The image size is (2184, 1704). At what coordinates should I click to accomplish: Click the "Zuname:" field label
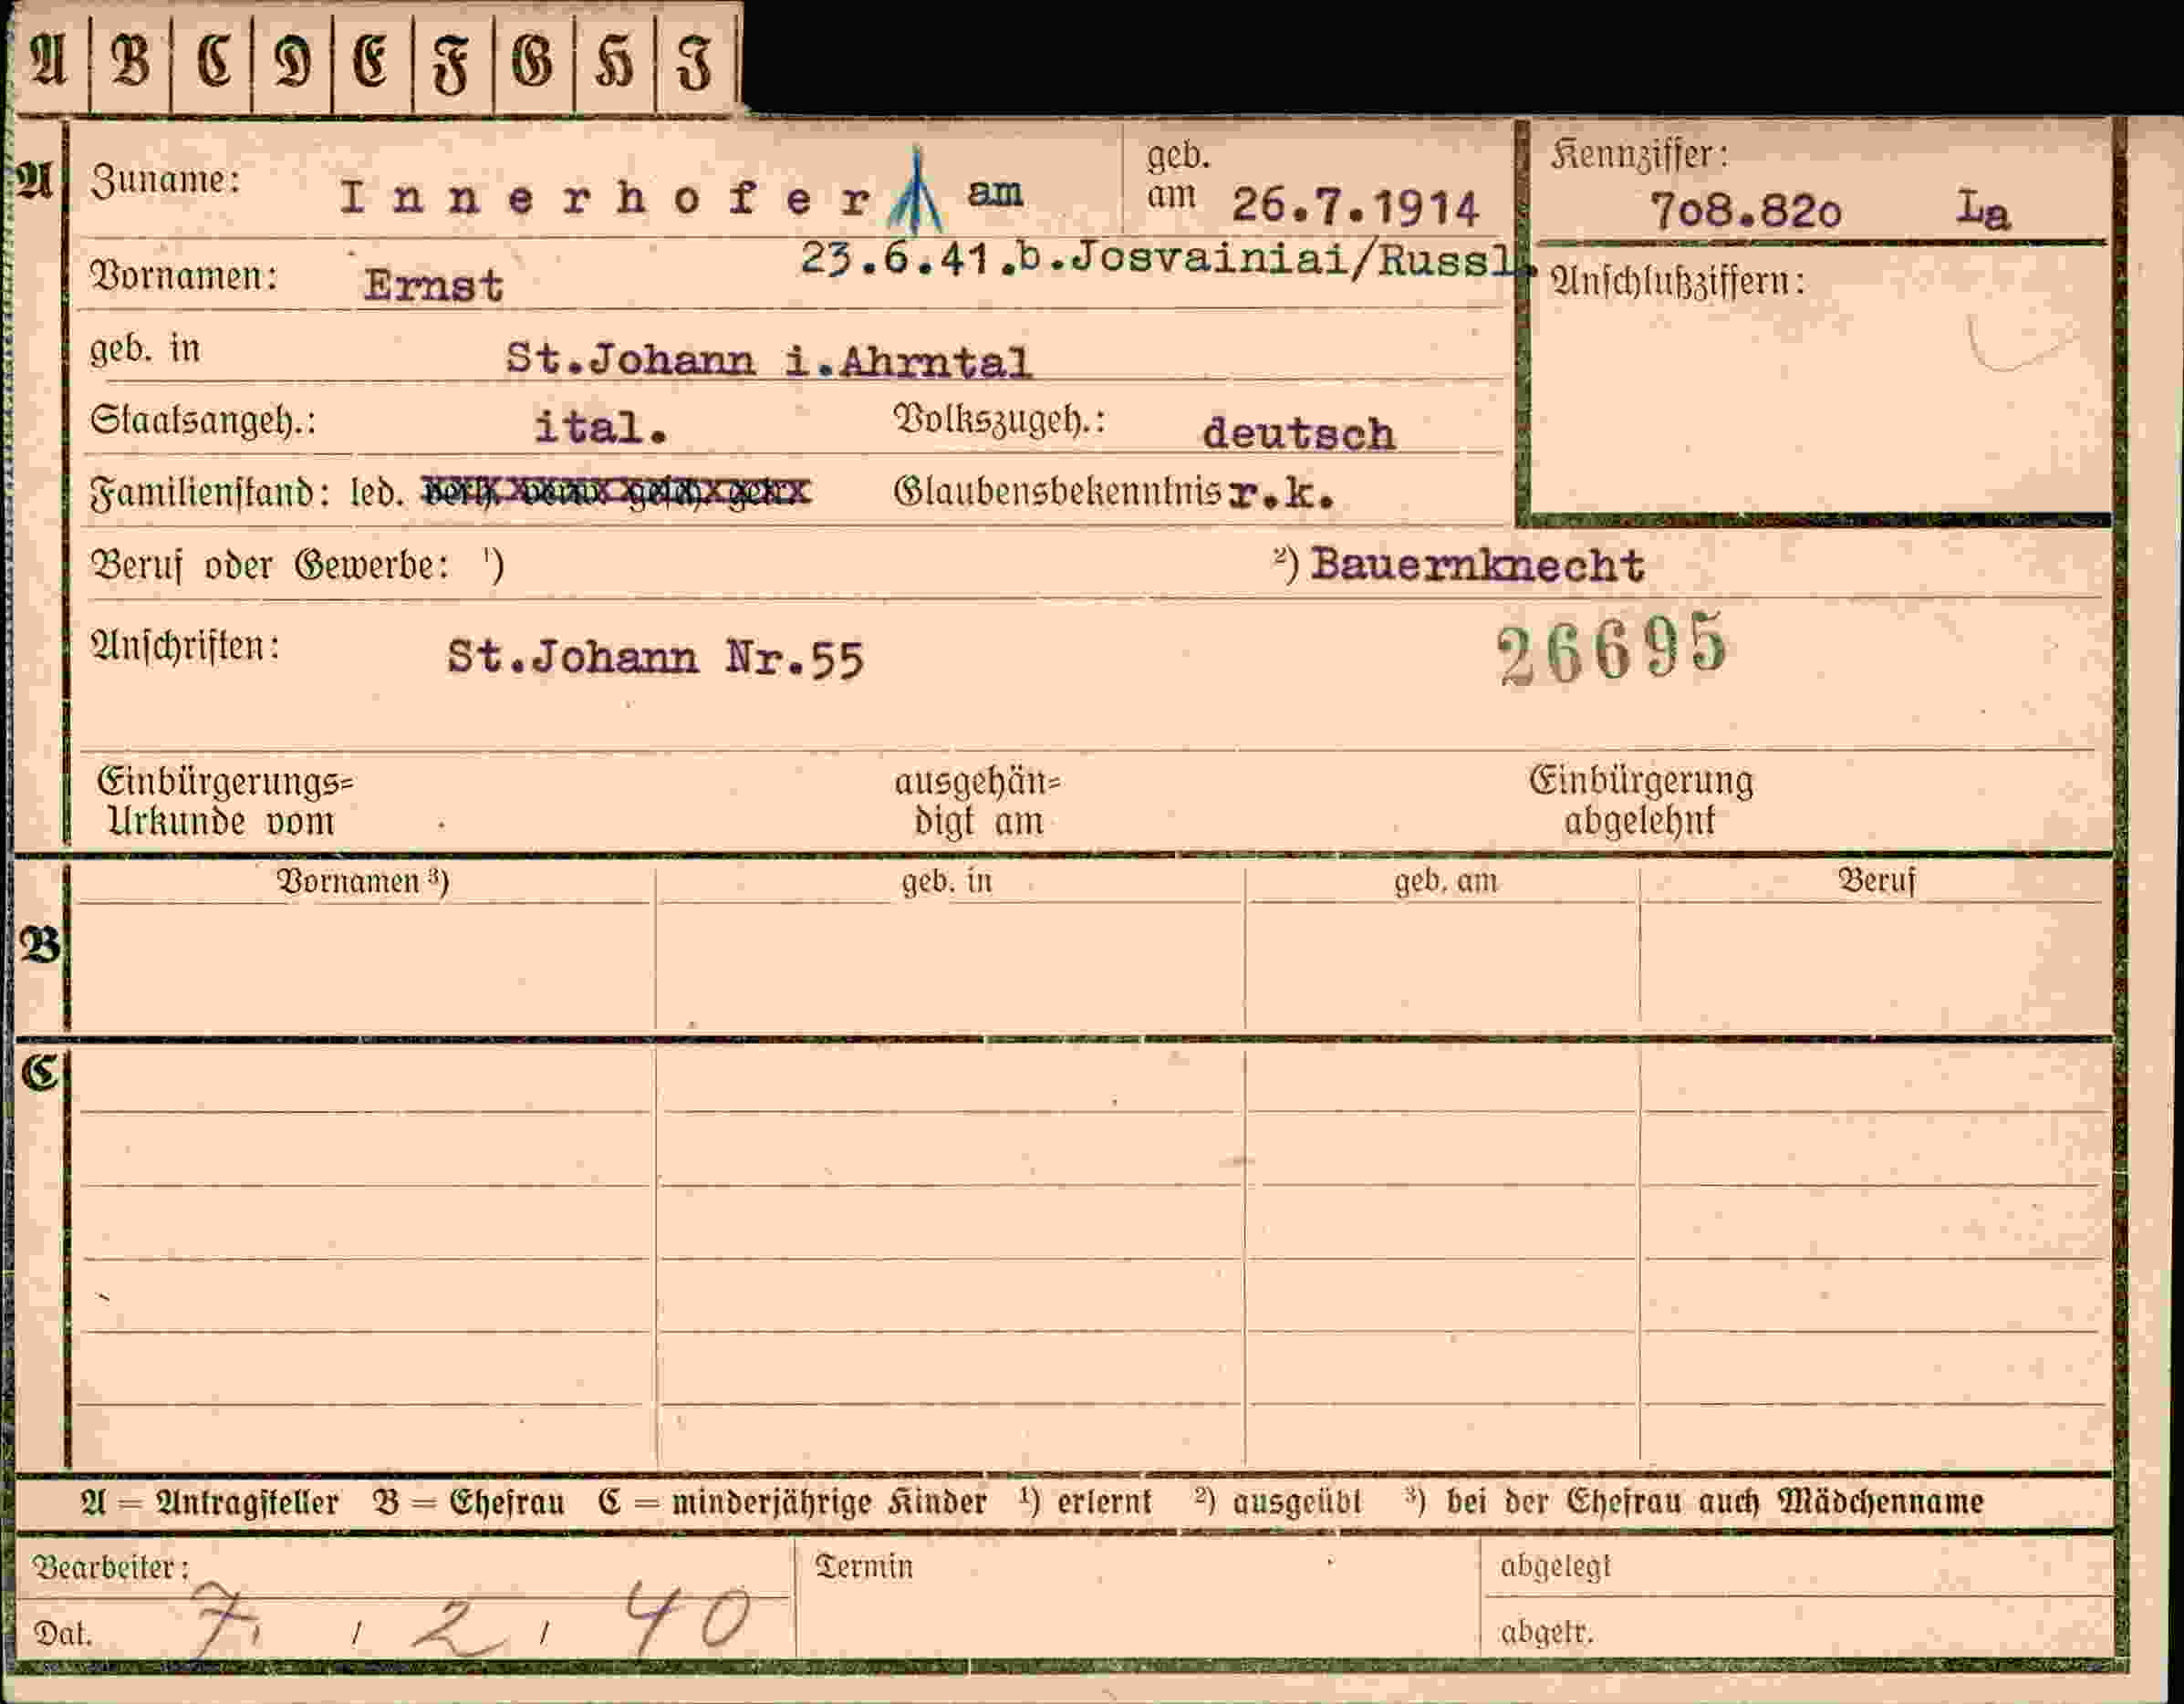point(165,181)
